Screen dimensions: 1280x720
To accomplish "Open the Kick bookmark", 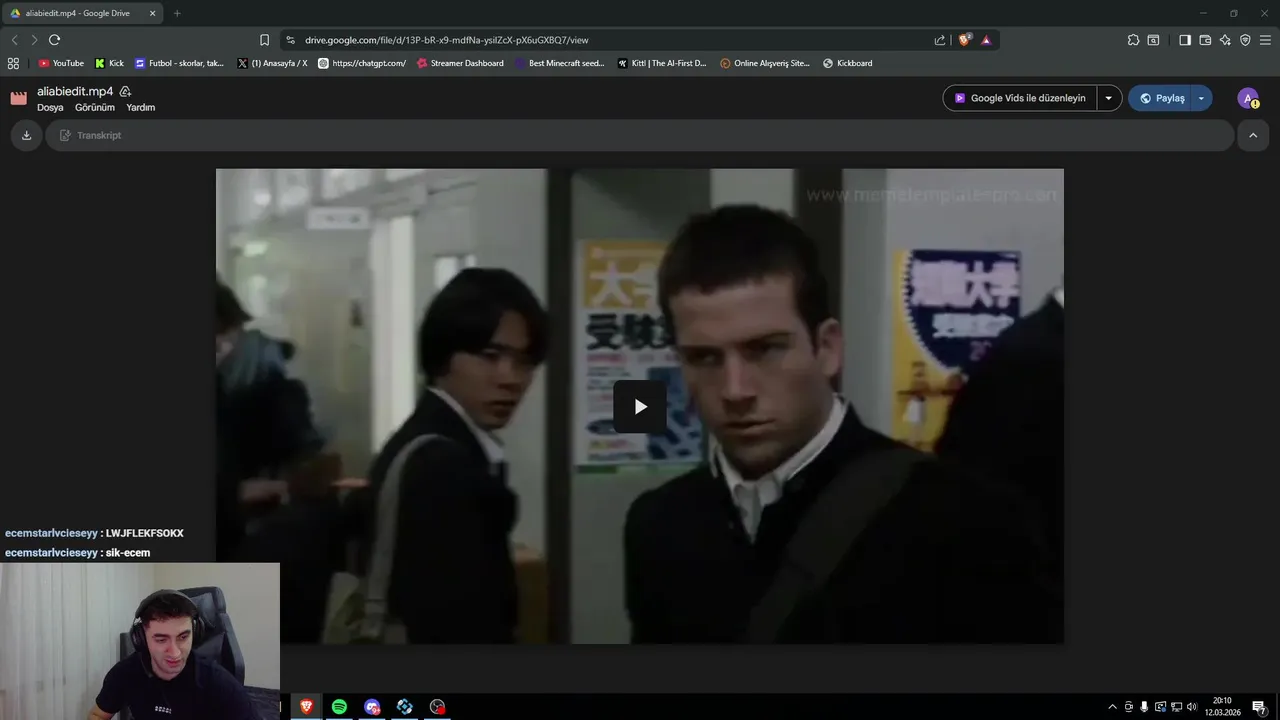I will click(x=109, y=63).
